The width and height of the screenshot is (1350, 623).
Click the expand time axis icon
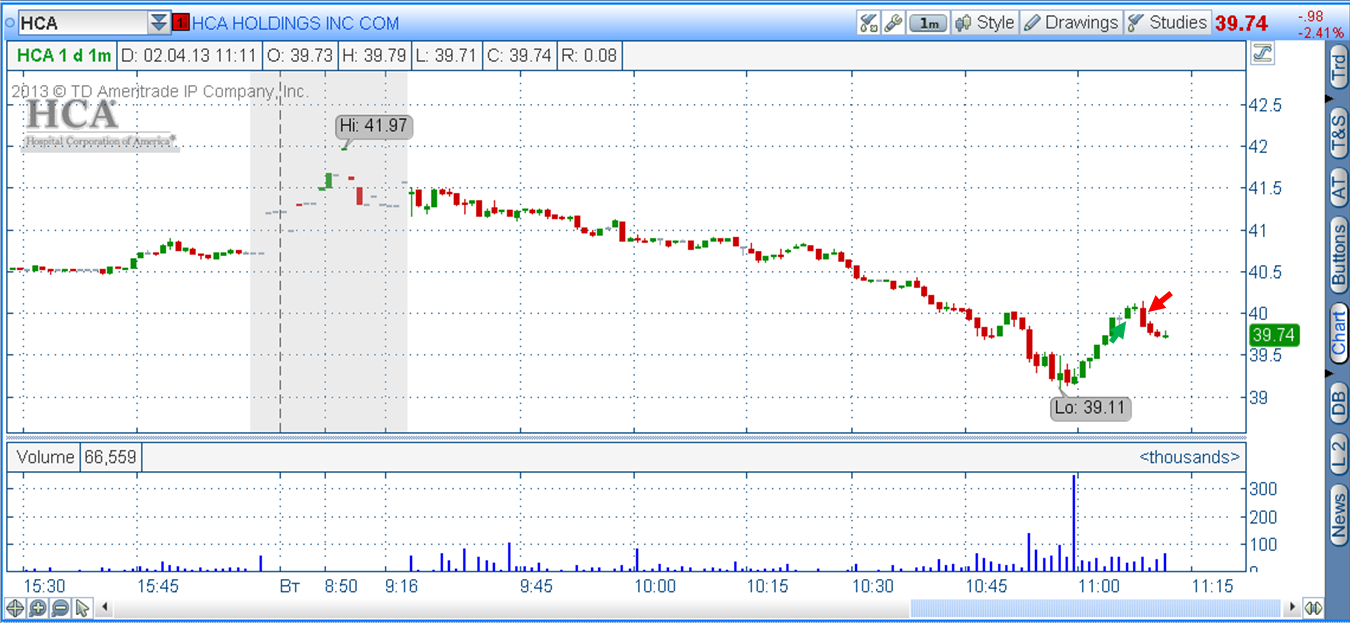(1314, 607)
